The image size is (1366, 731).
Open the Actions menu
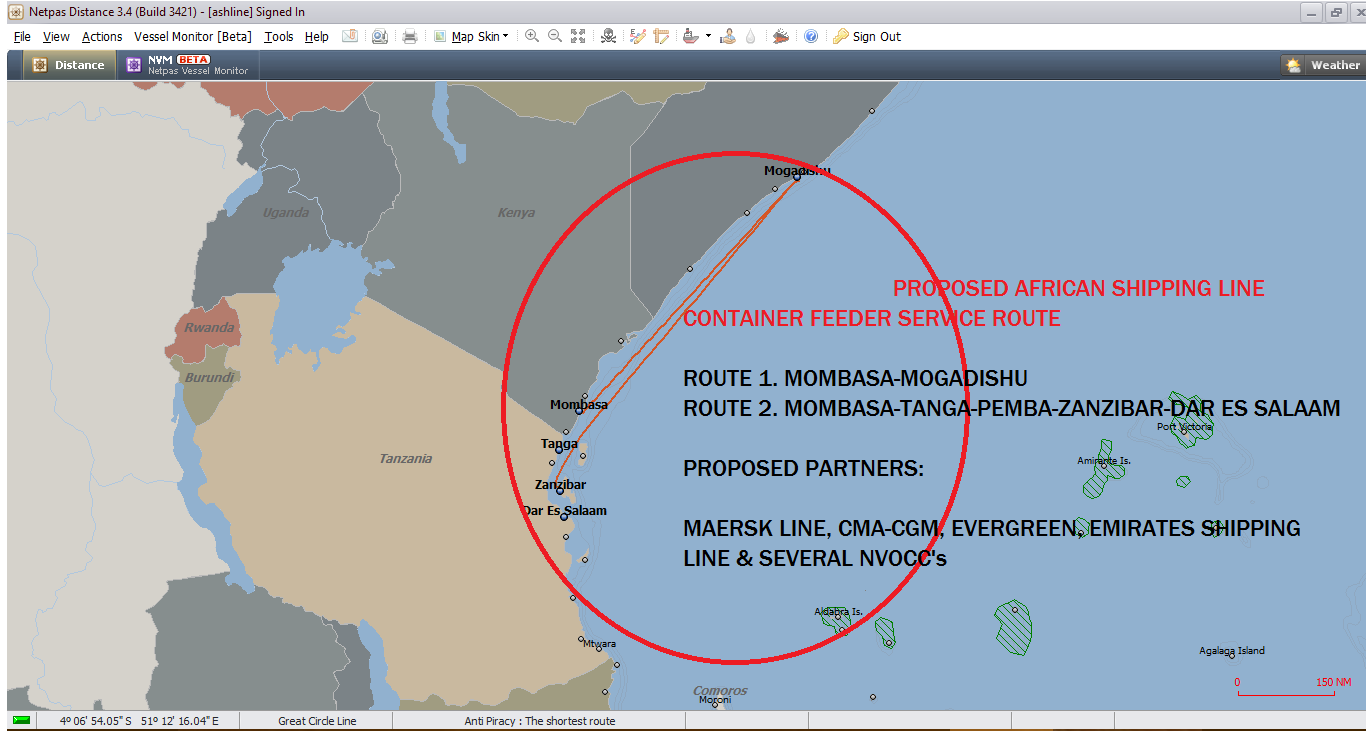[101, 35]
